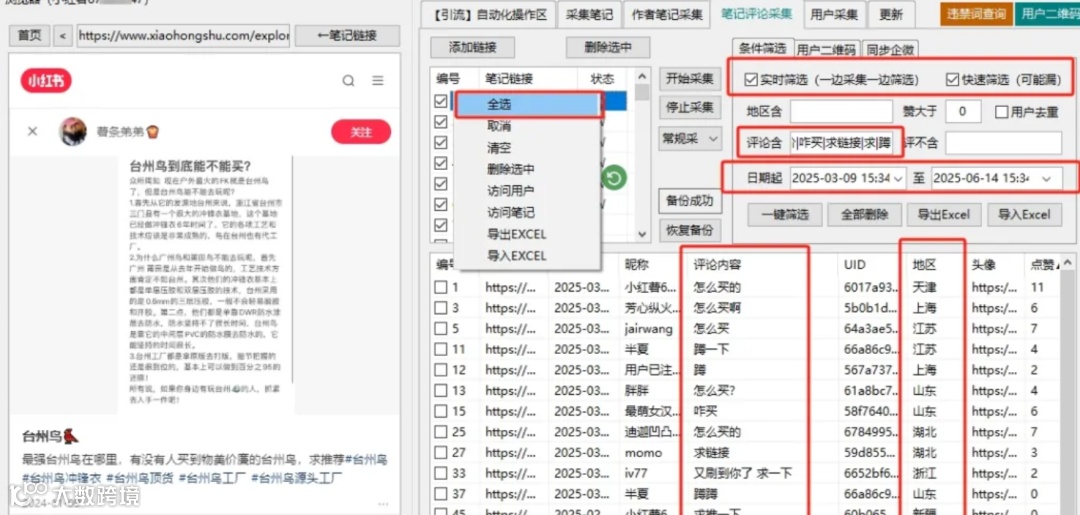Click the 评论含 keyword field
Screen dimensions: 1080x515
point(842,144)
